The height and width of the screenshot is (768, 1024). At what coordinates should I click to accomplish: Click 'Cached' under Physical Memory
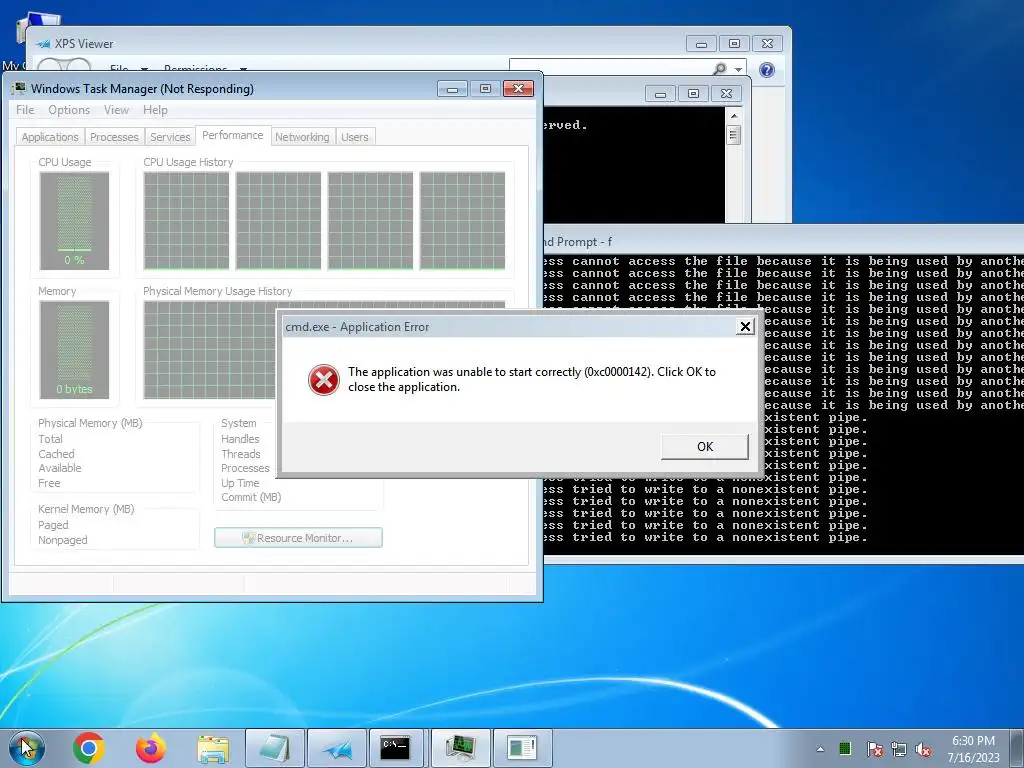pyautogui.click(x=56, y=453)
